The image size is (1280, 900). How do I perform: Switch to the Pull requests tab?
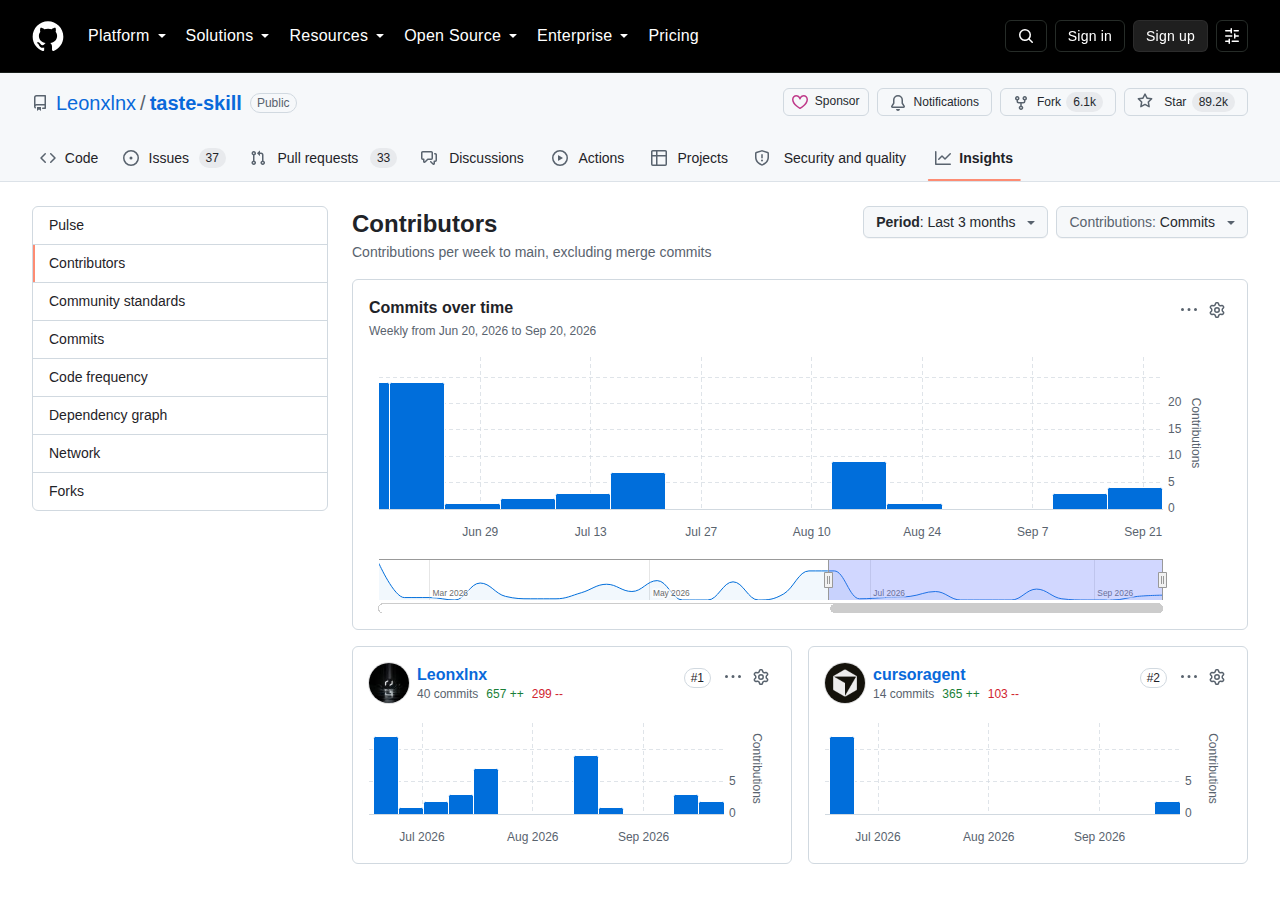coord(323,158)
